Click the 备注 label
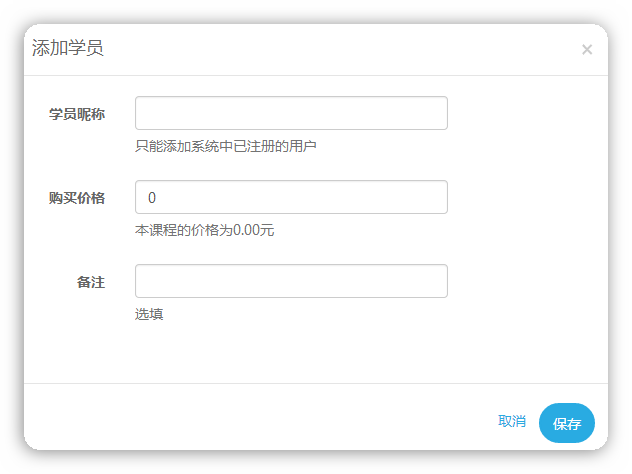Image resolution: width=632 pixels, height=474 pixels. [x=91, y=282]
